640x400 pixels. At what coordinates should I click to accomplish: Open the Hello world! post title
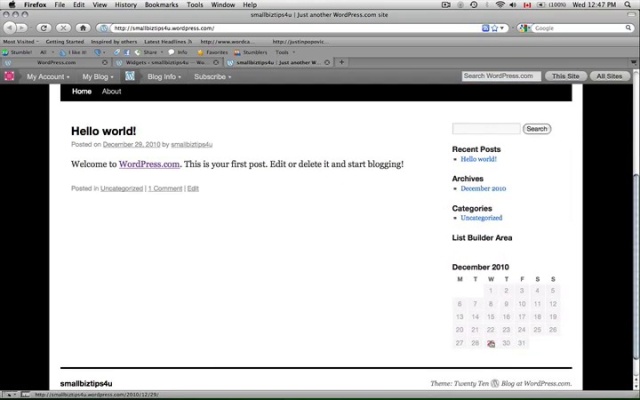(103, 131)
